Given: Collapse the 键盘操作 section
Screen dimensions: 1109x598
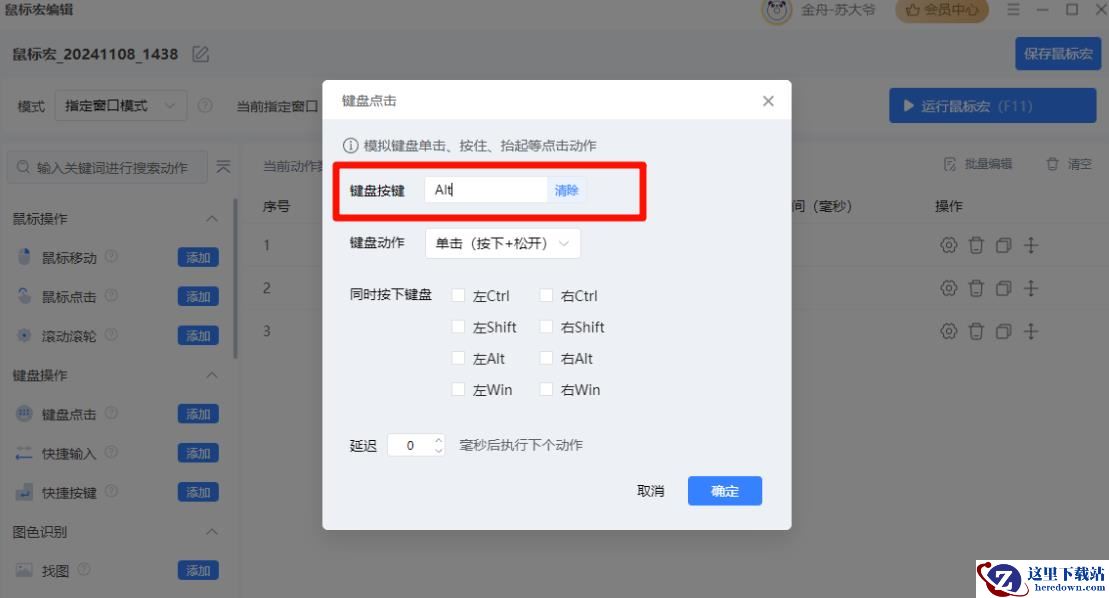Looking at the screenshot, I should click(x=211, y=375).
